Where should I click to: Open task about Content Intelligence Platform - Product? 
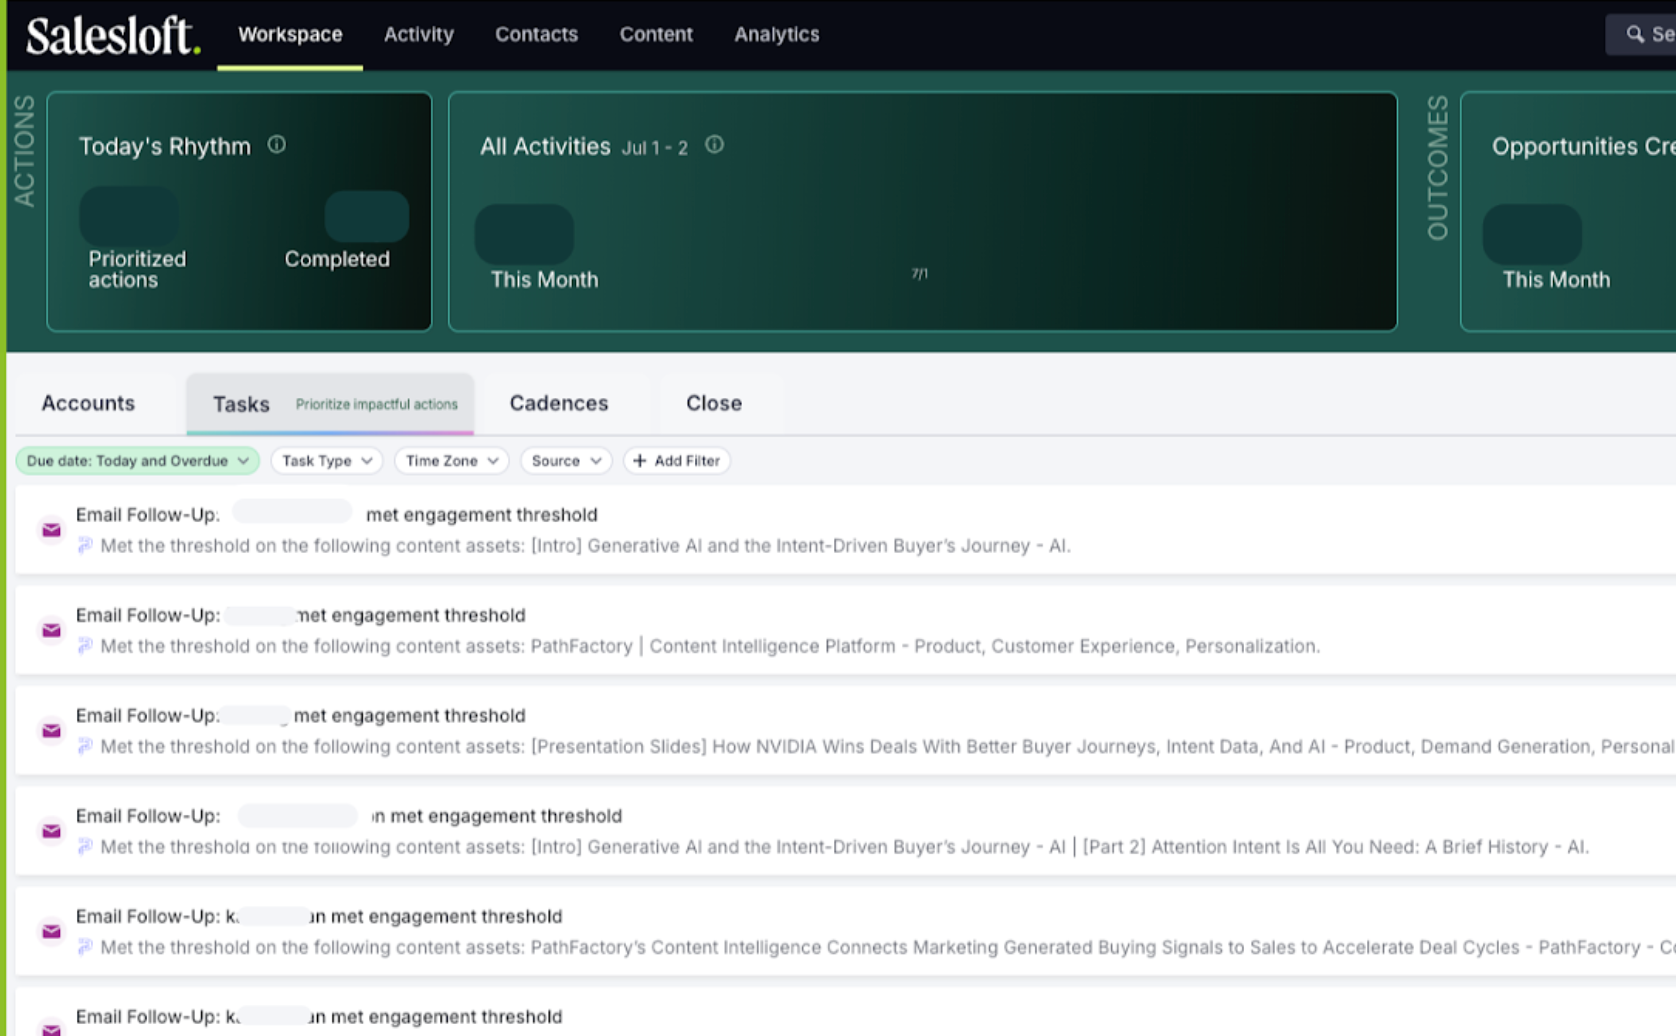[845, 630]
